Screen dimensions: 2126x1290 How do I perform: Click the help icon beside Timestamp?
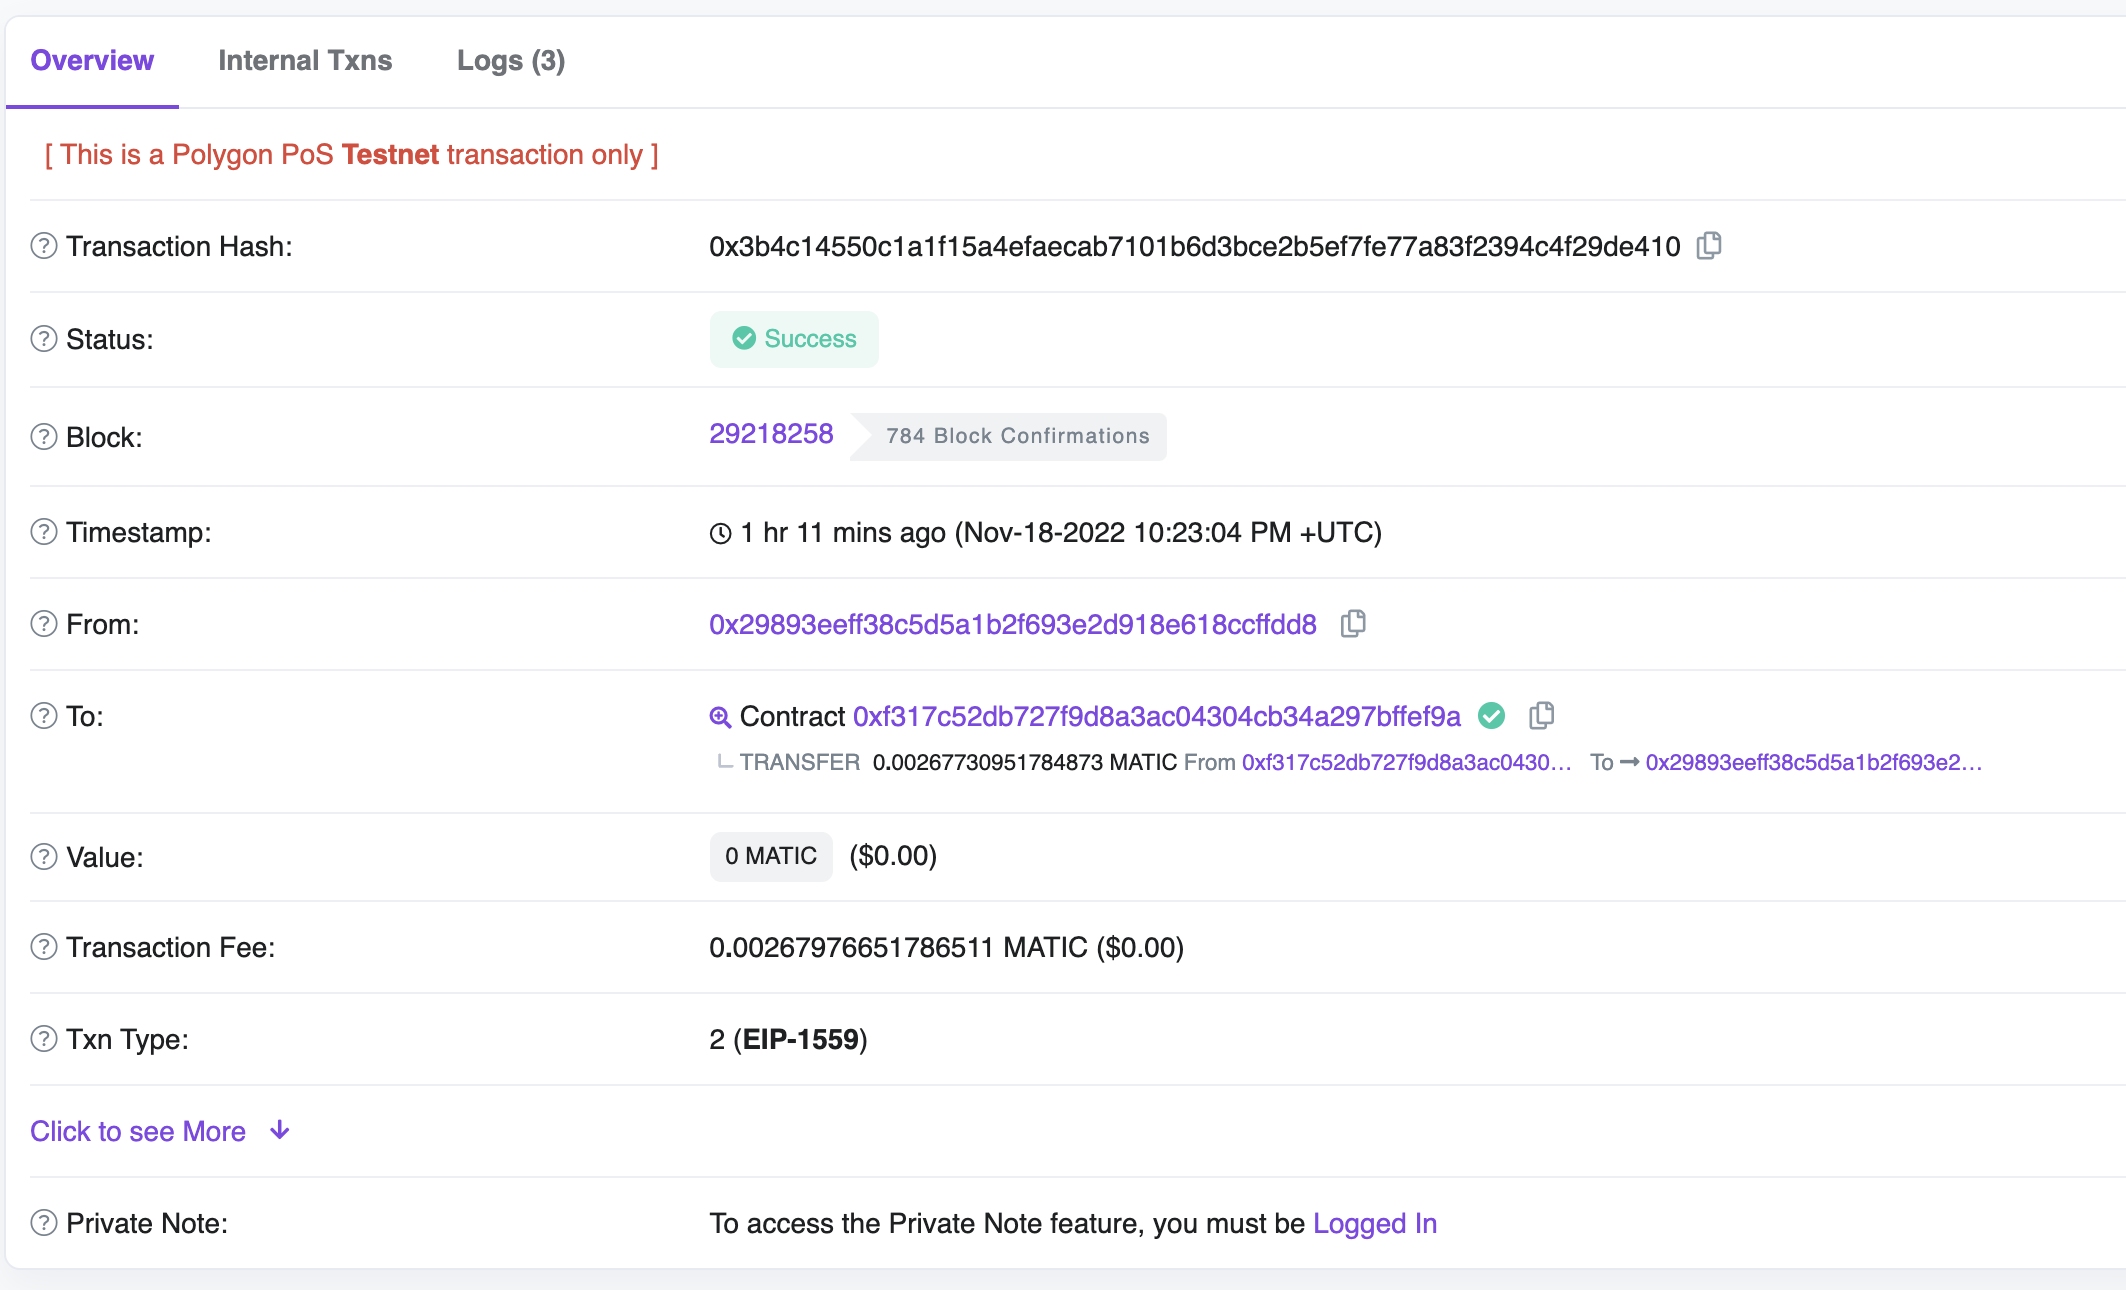44,532
